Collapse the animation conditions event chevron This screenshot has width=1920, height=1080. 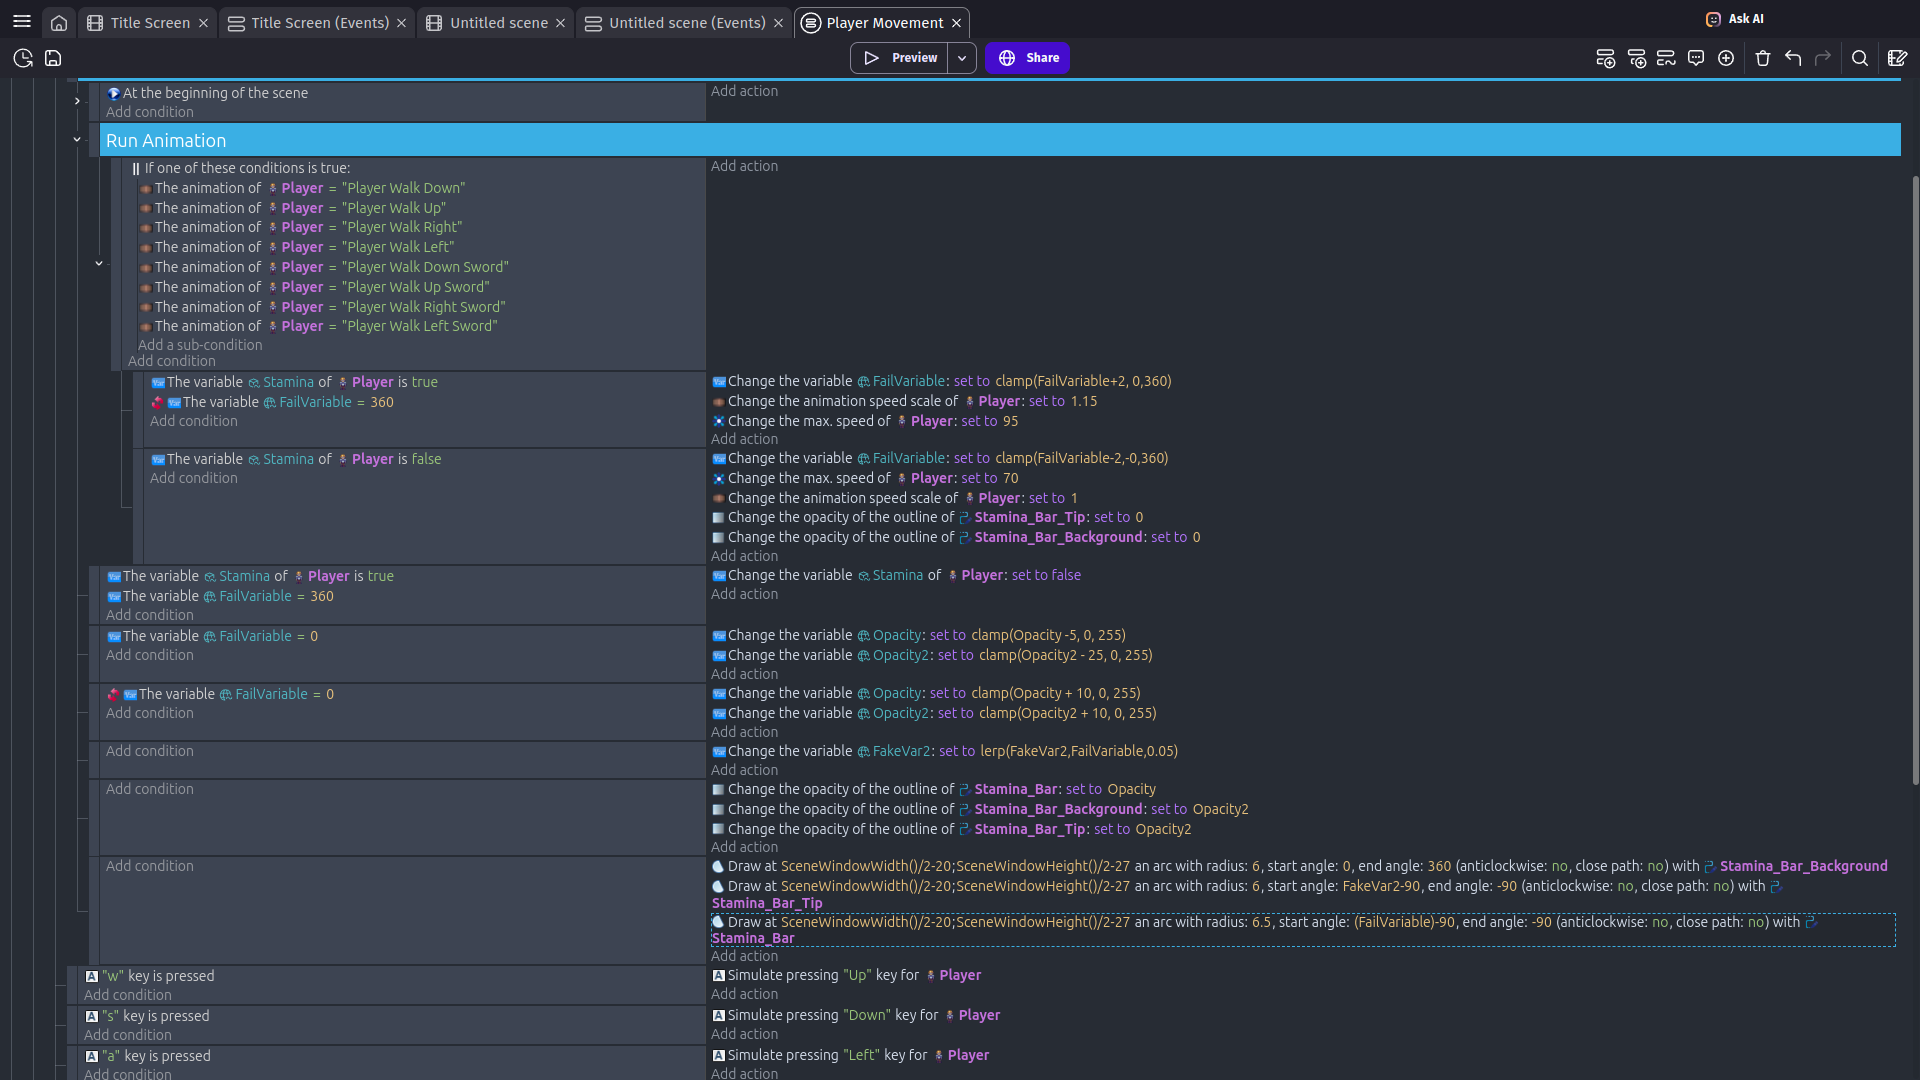coord(99,264)
